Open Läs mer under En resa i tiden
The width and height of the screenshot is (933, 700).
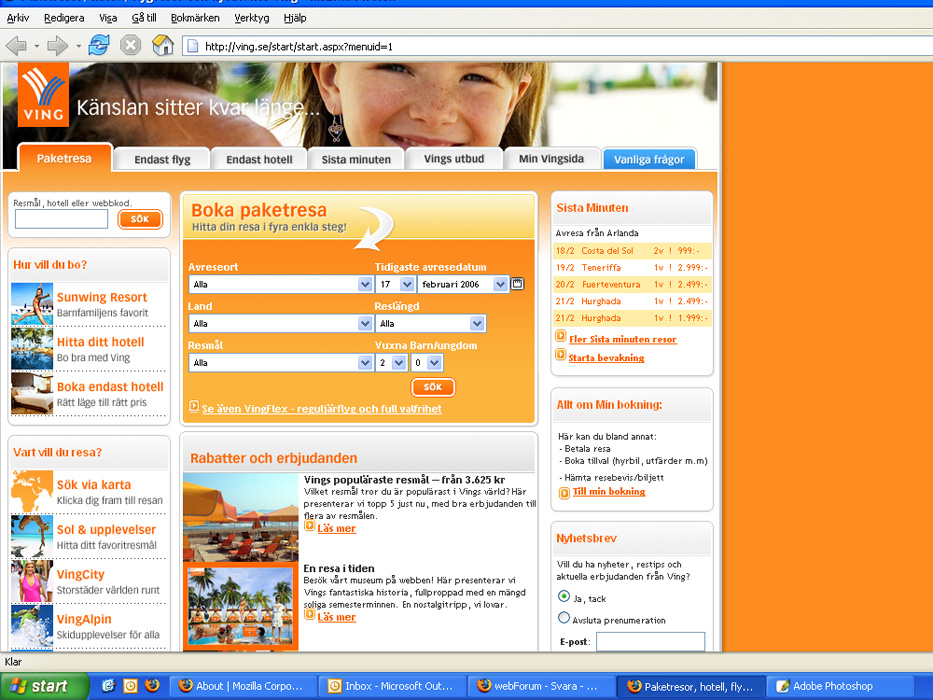(336, 617)
